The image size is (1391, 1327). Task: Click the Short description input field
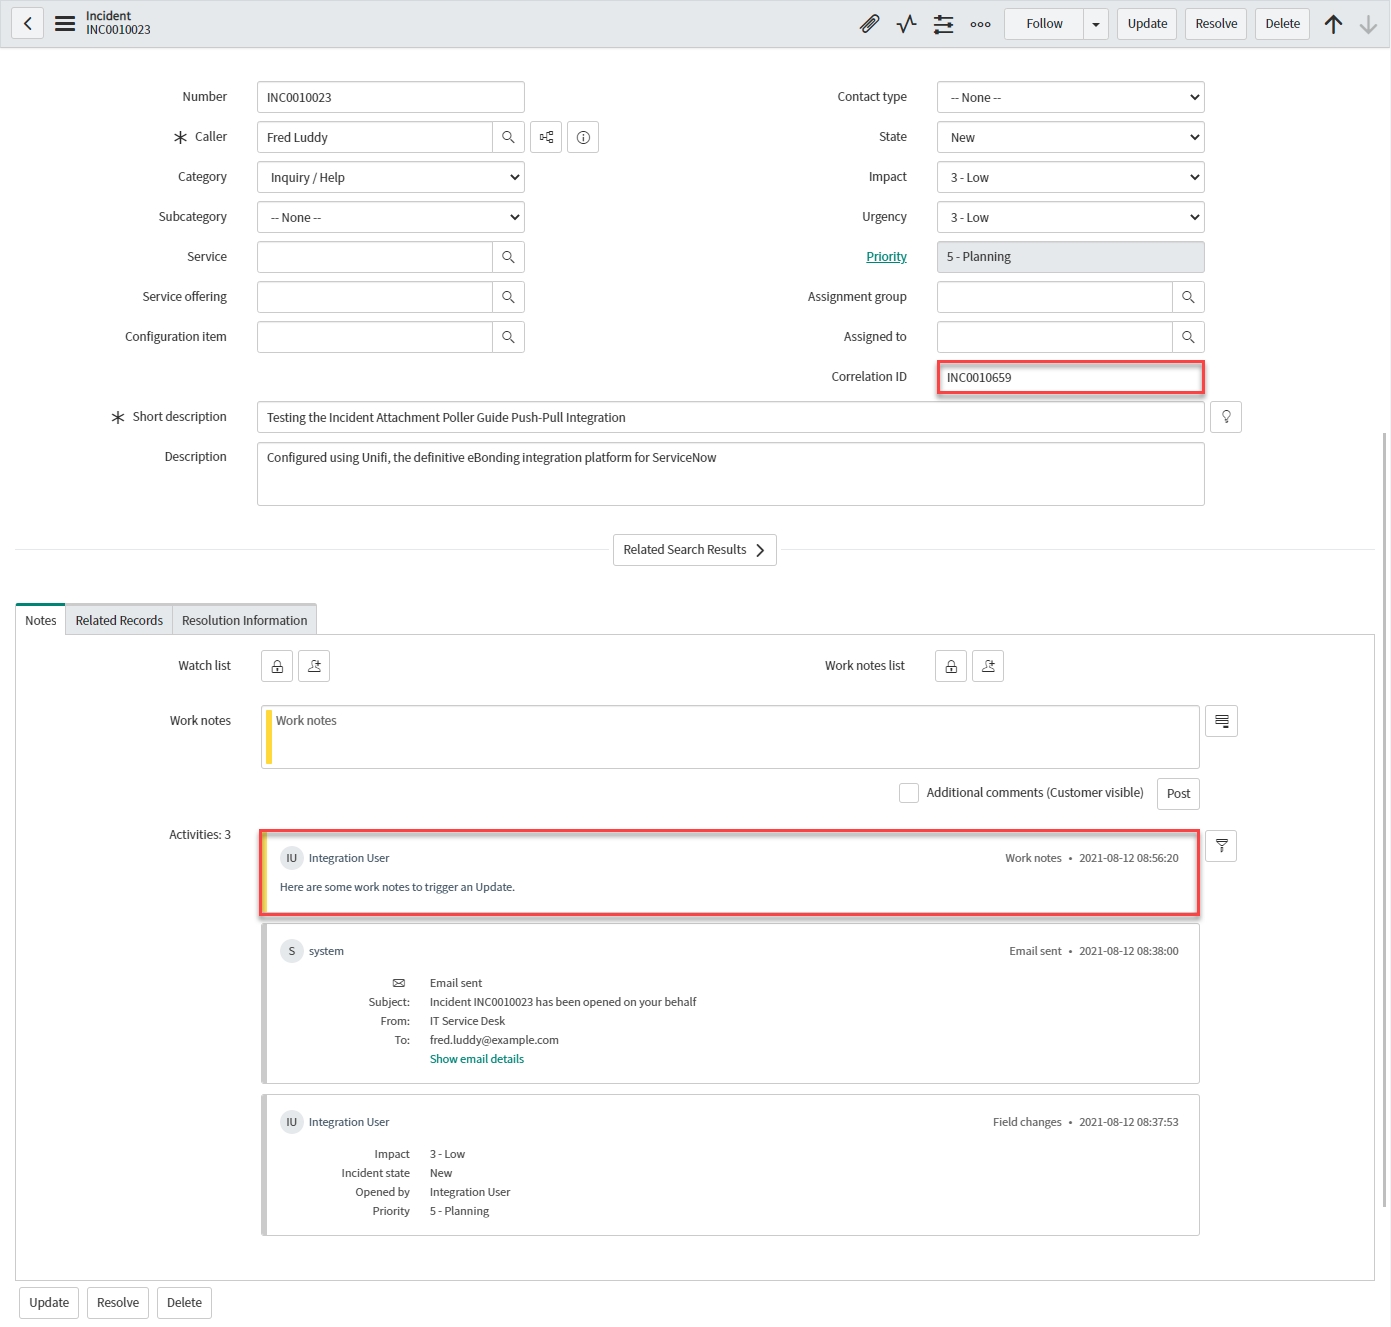(x=730, y=417)
